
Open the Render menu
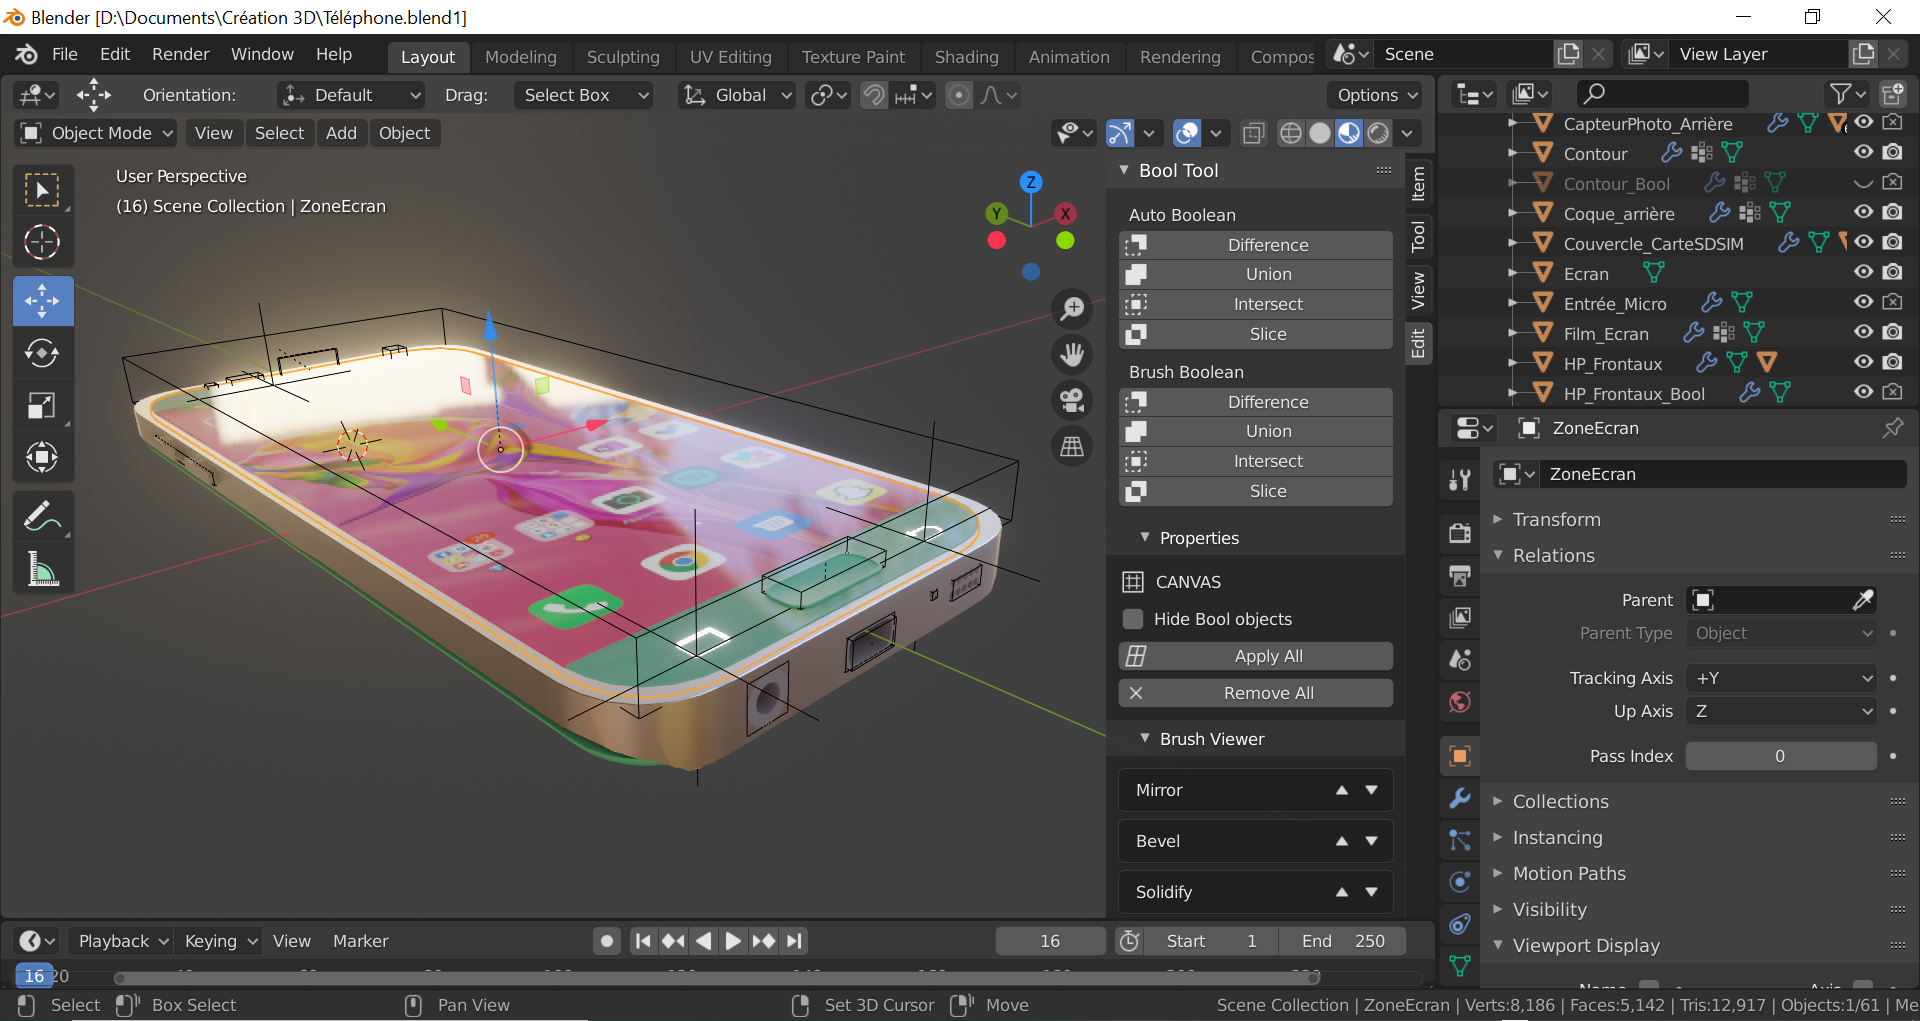[180, 54]
